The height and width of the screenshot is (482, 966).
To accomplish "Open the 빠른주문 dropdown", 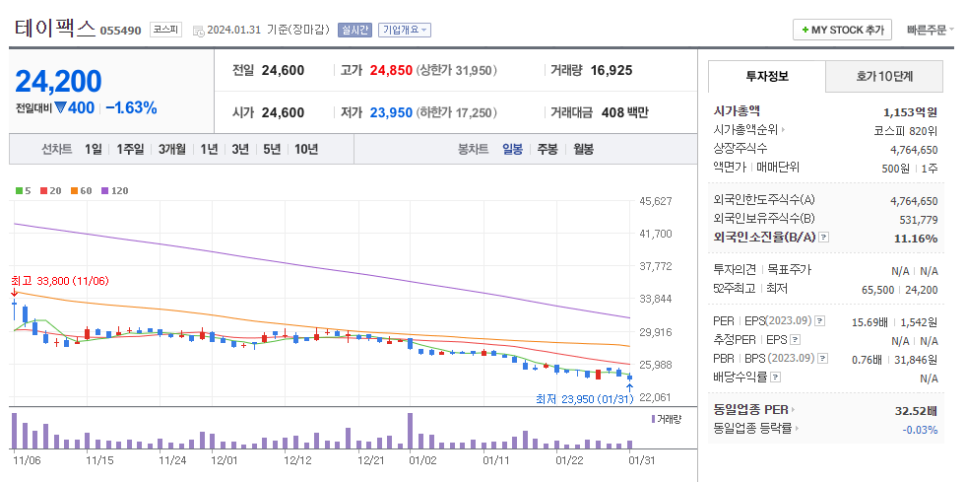I will [930, 30].
